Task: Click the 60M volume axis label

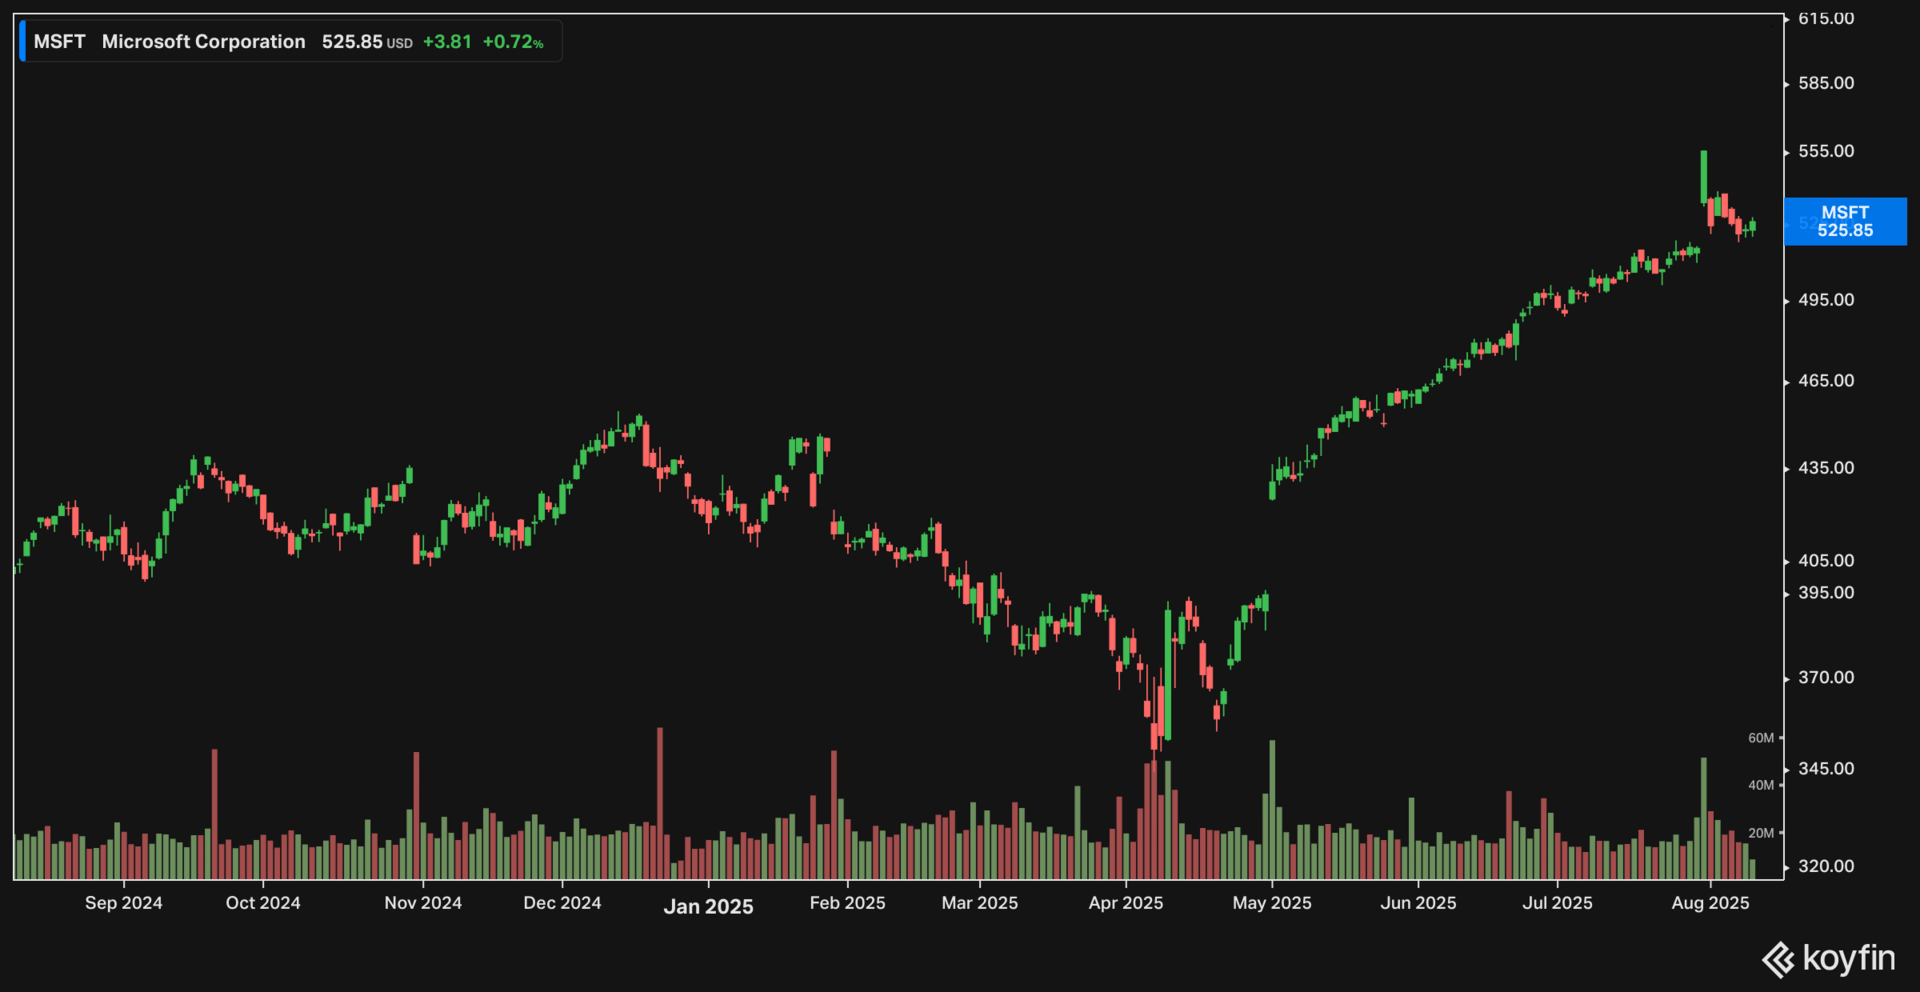Action: (1761, 738)
